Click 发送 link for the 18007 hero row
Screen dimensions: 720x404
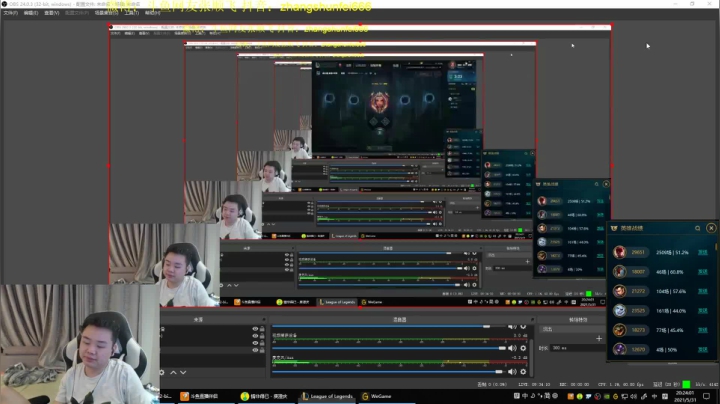703,272
